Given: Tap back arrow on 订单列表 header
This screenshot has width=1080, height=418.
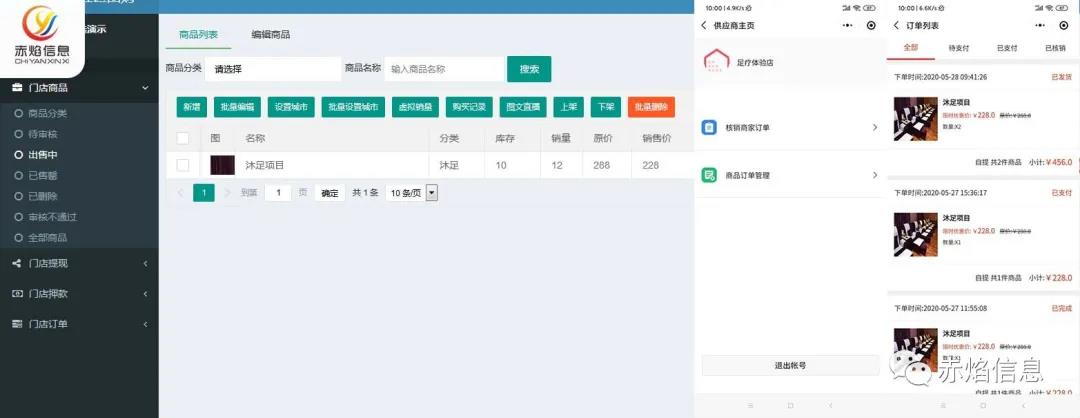Looking at the screenshot, I should click(896, 24).
